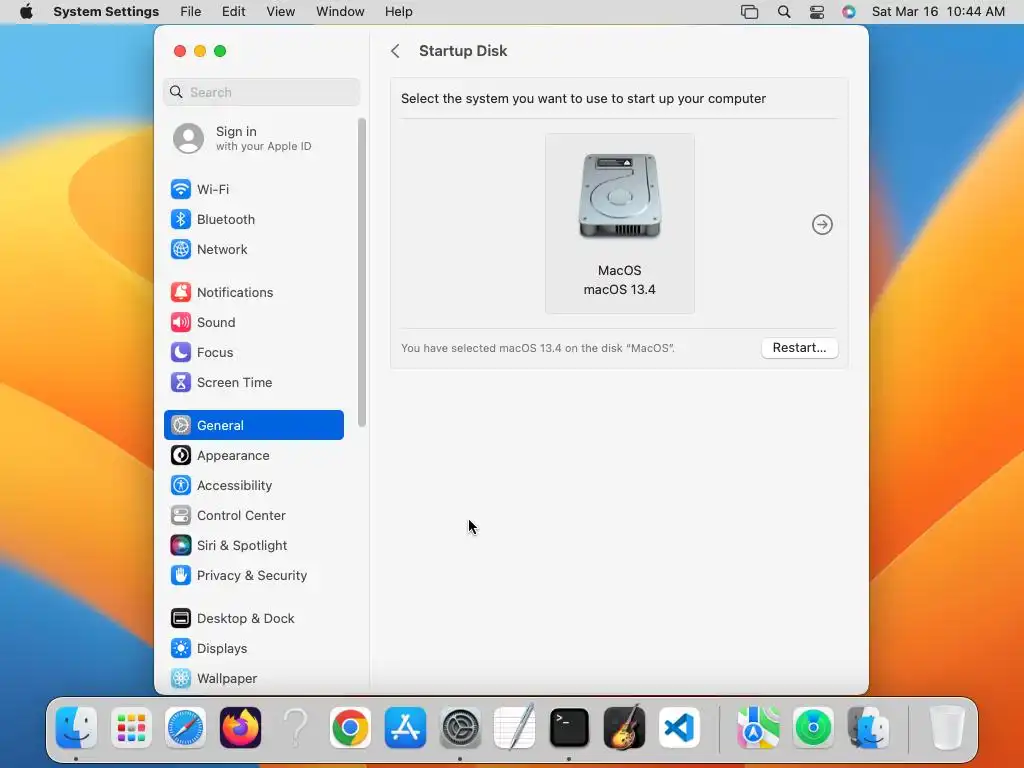
Task: Open App Store from the Dock
Action: click(405, 728)
